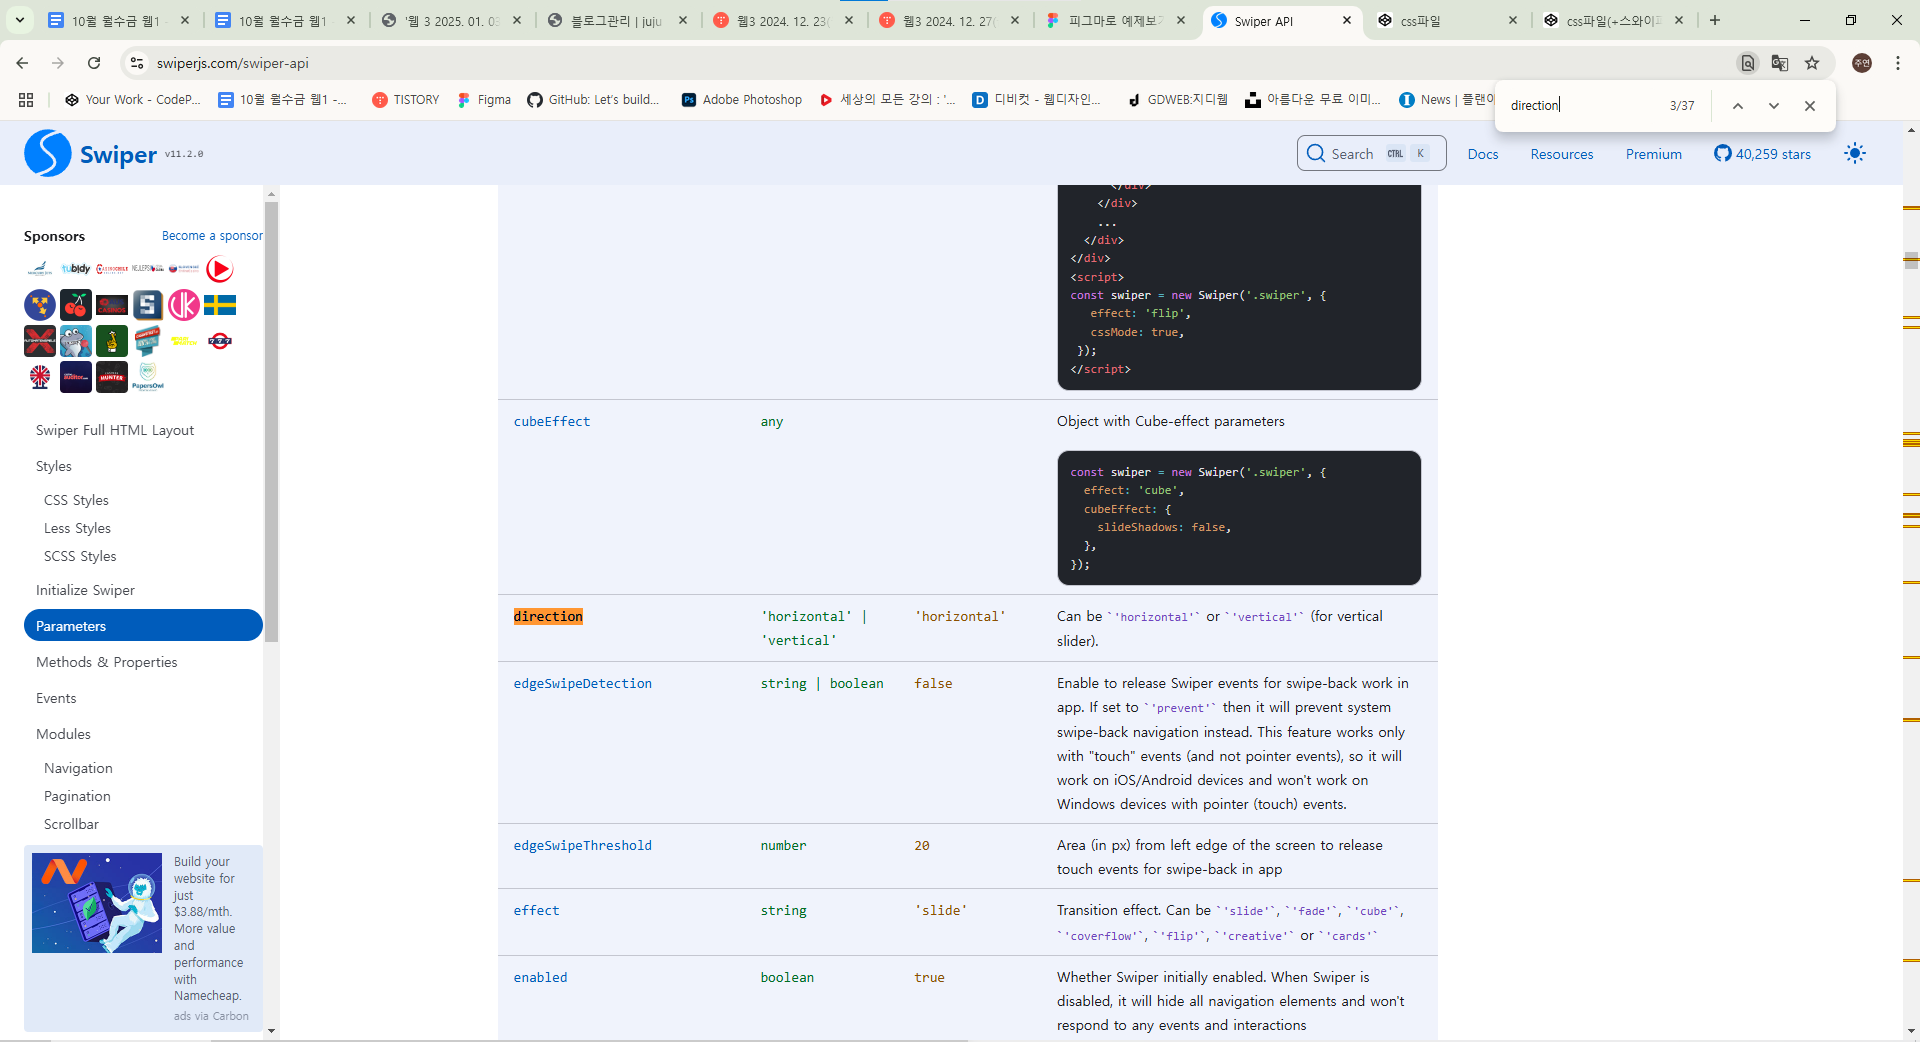Image resolution: width=1920 pixels, height=1042 pixels.
Task: Click the browser forward arrow
Action: pyautogui.click(x=58, y=63)
